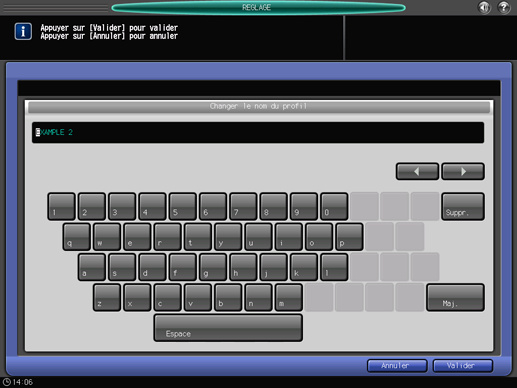Tap the t key
517x388 pixels.
(x=198, y=237)
